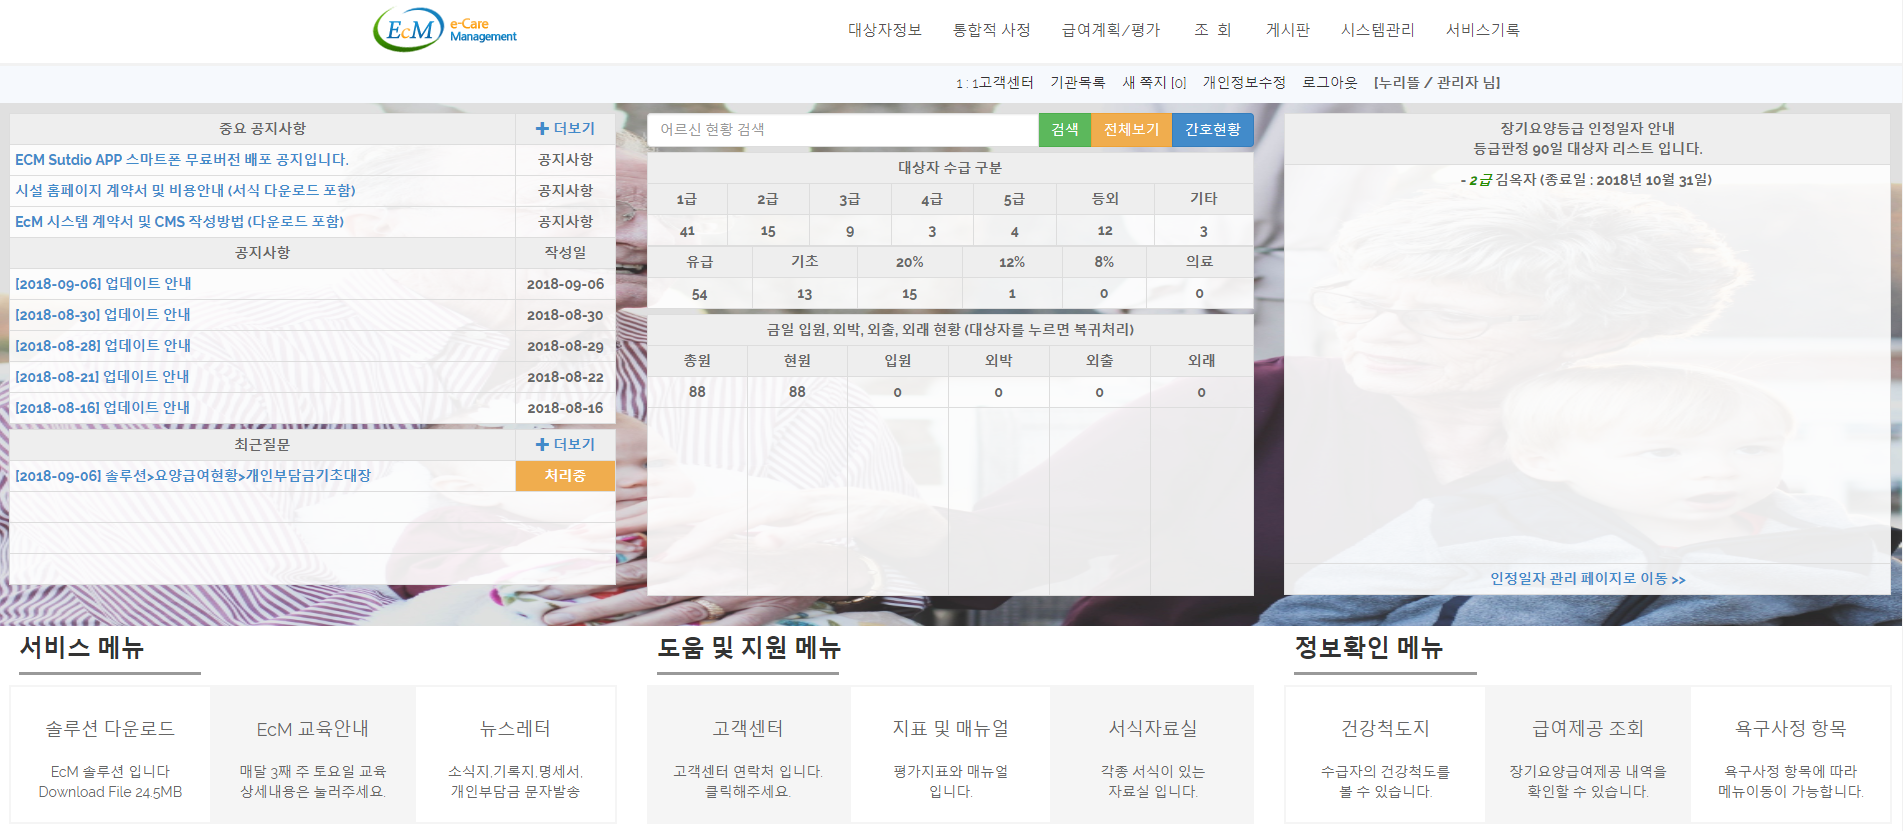Screen dimensions: 1903x831
Task: Click the orange 처리중 status badge
Action: click(565, 476)
